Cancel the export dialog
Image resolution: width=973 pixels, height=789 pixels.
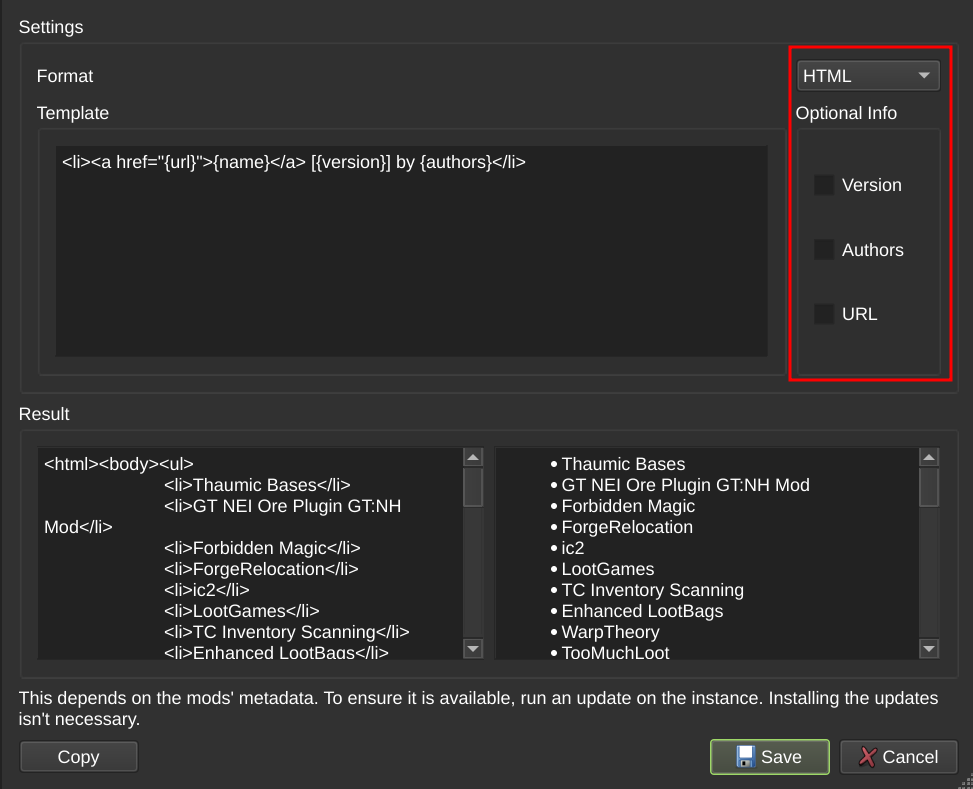coord(898,757)
